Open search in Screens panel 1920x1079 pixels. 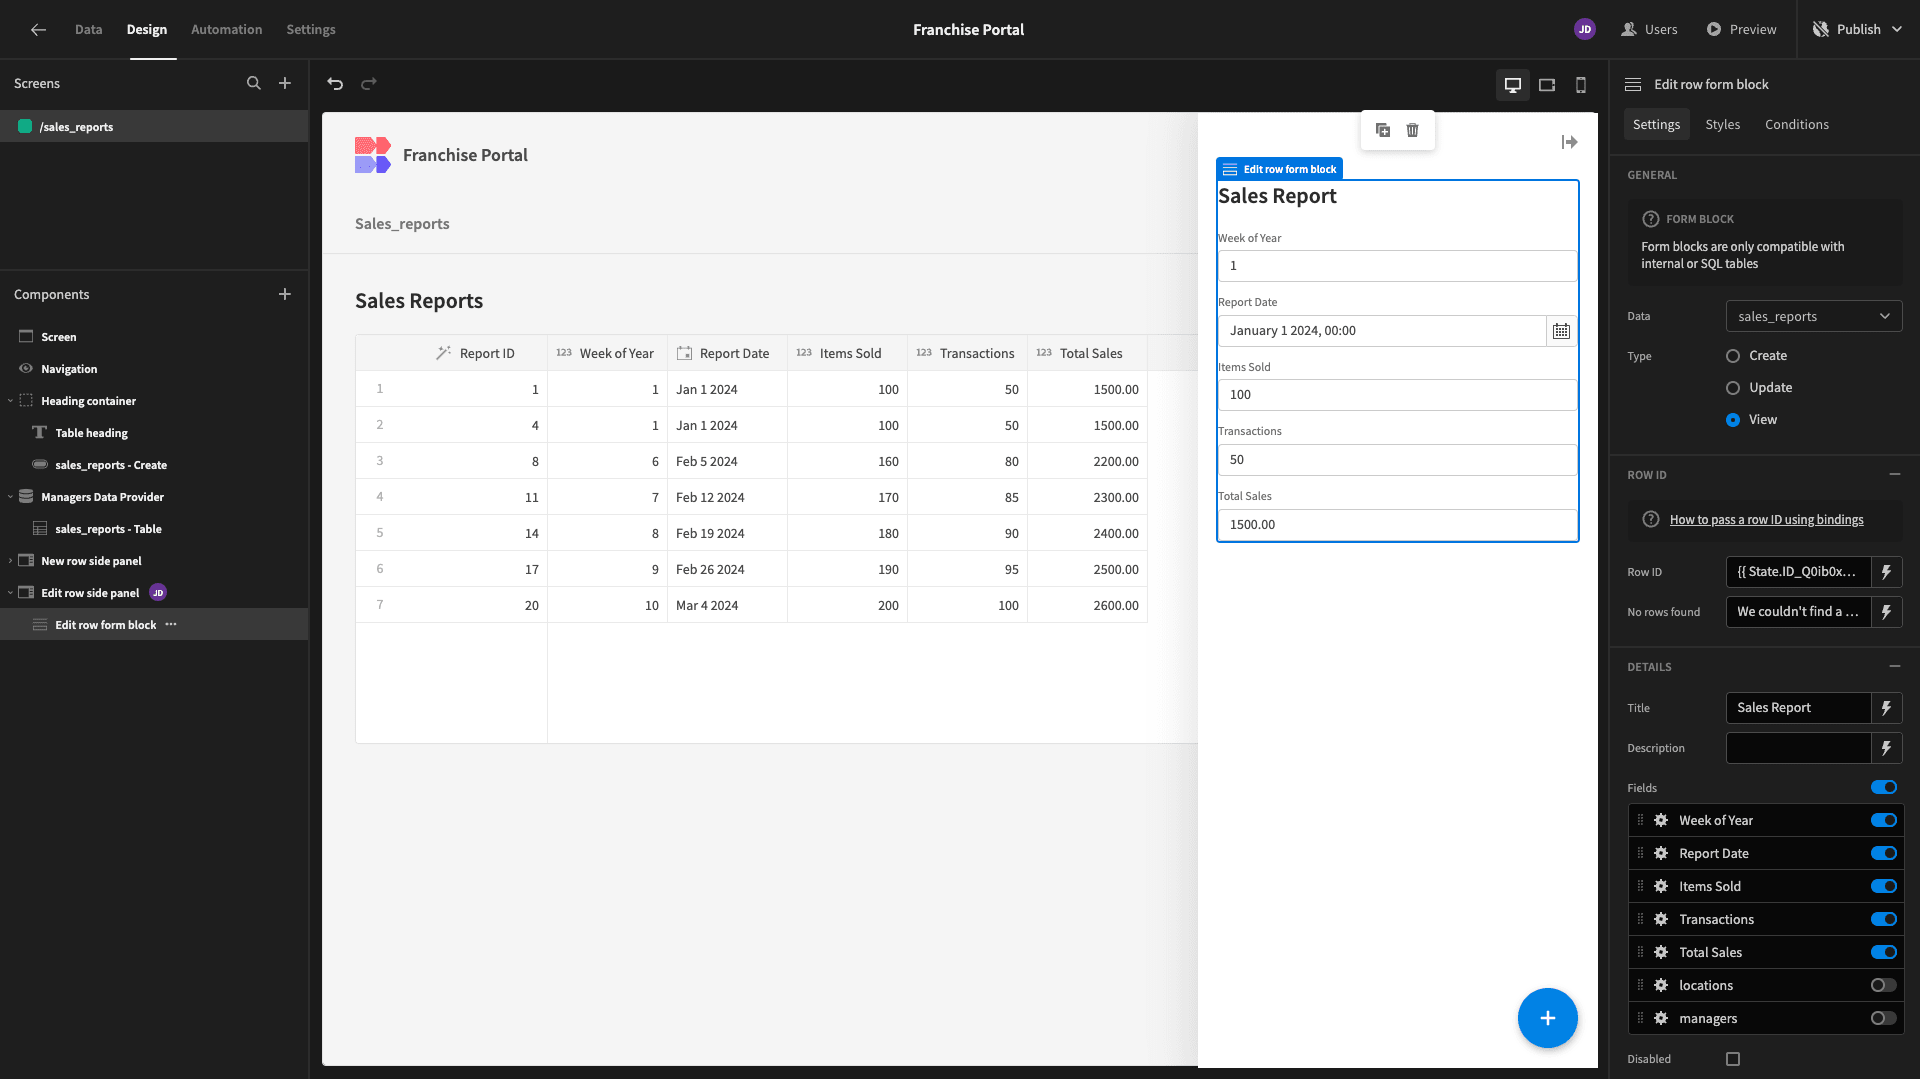[254, 83]
